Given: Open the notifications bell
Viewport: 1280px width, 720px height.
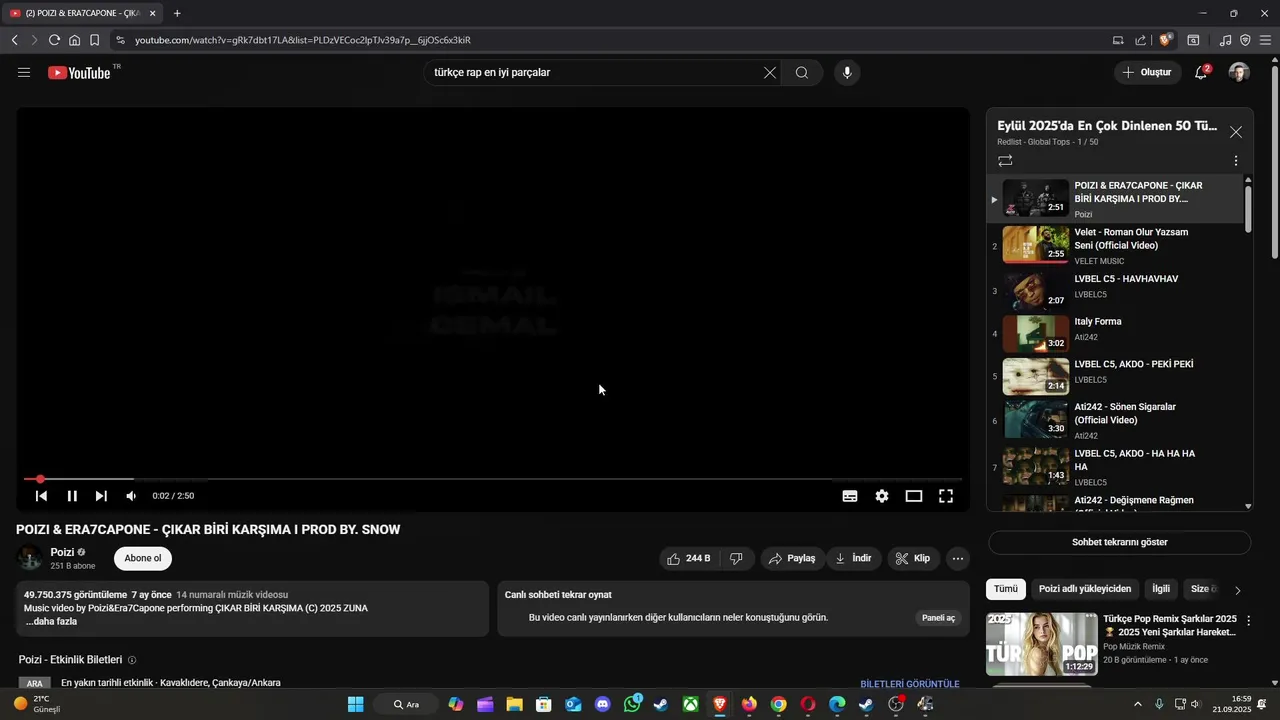Looking at the screenshot, I should pos(1201,72).
